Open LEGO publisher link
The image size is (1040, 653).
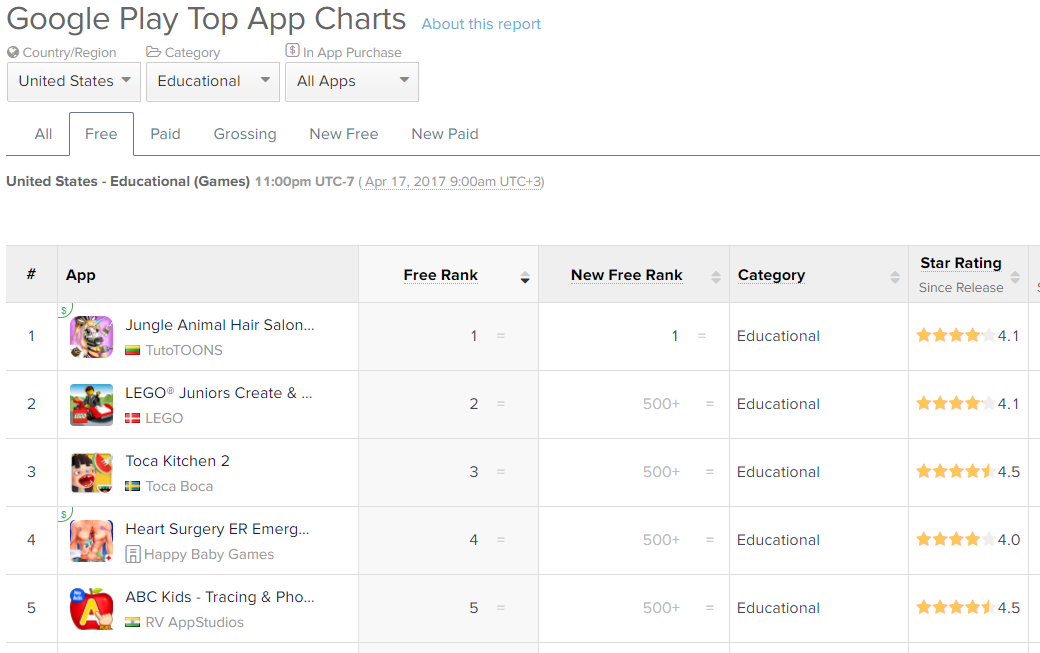tap(164, 418)
